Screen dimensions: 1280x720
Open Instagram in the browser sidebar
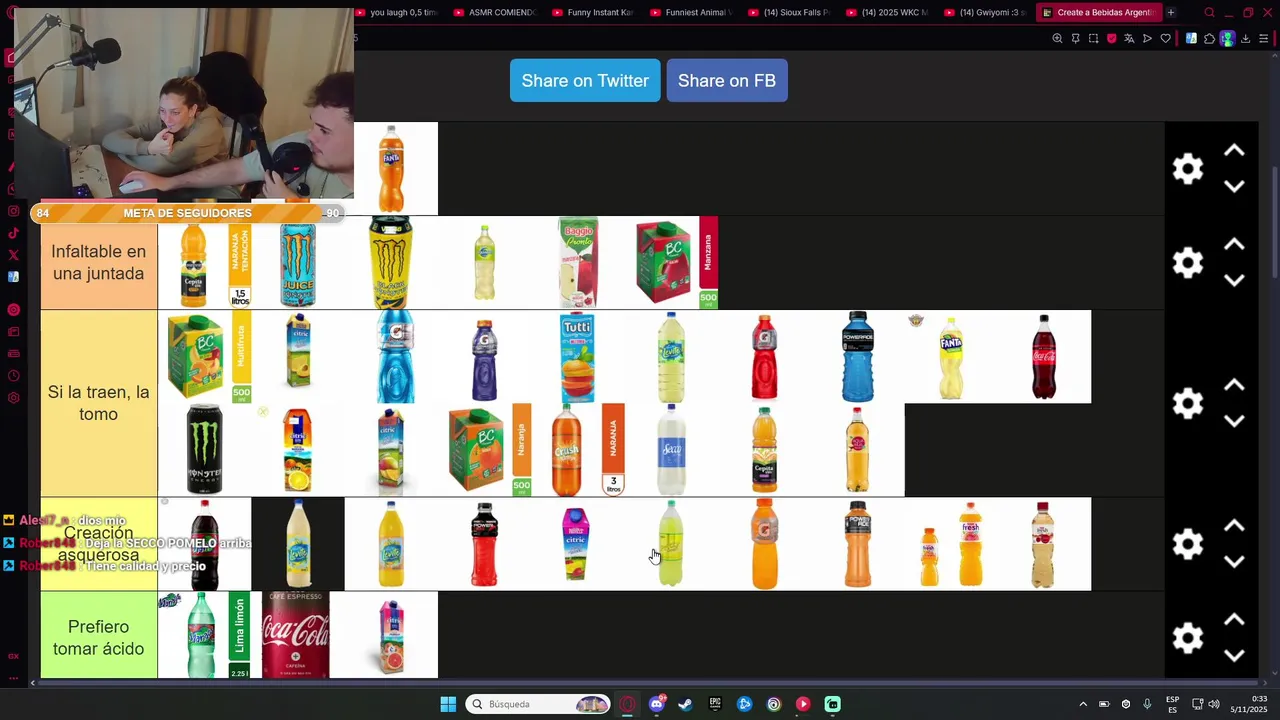click(13, 211)
